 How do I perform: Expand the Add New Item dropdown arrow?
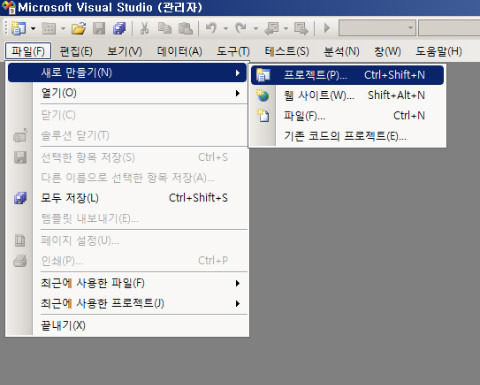coord(63,28)
